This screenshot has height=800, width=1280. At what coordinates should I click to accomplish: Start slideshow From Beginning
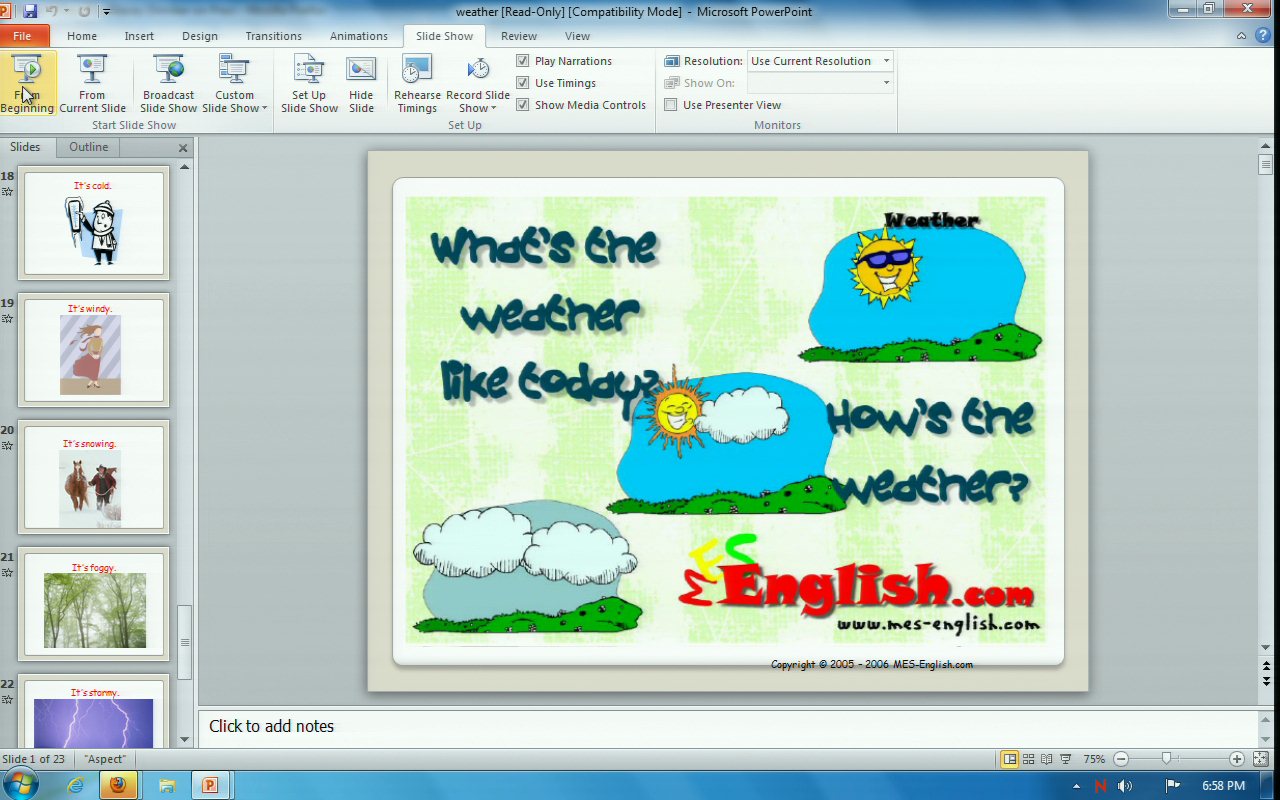coord(27,83)
